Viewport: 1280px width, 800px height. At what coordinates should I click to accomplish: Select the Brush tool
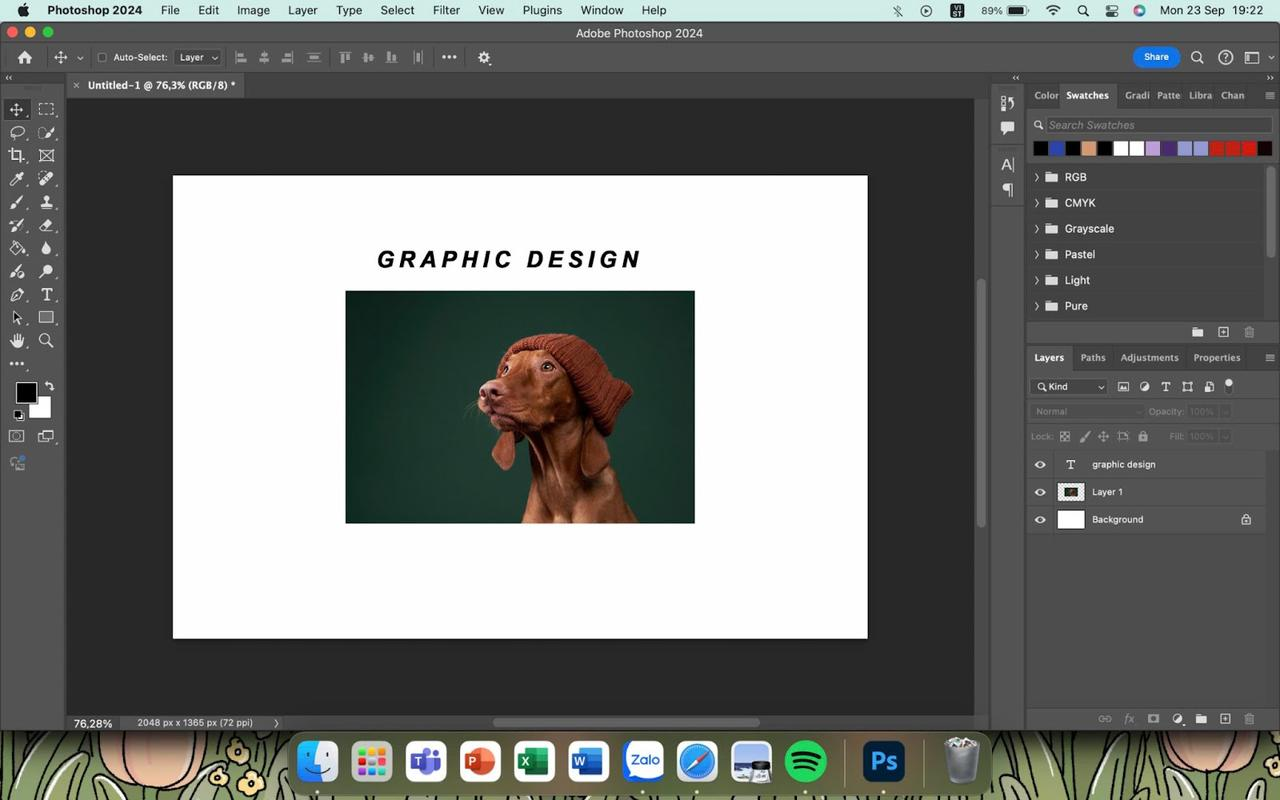pos(15,202)
